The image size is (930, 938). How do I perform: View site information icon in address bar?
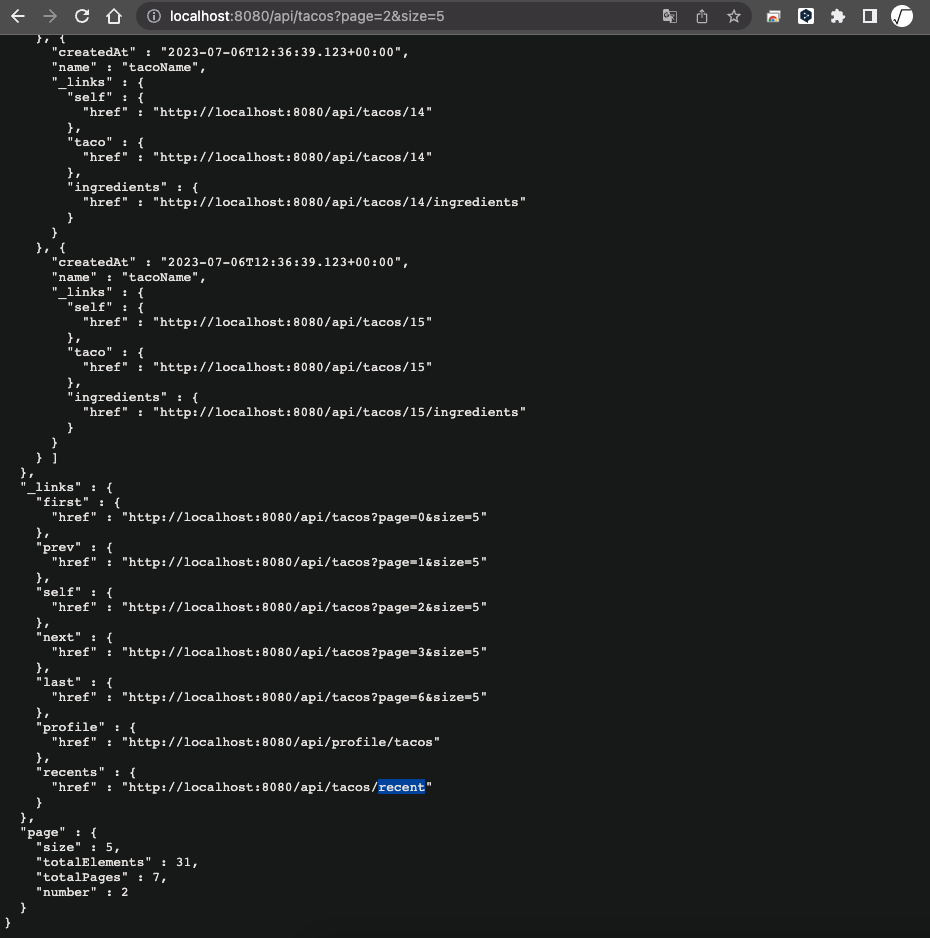[x=154, y=16]
